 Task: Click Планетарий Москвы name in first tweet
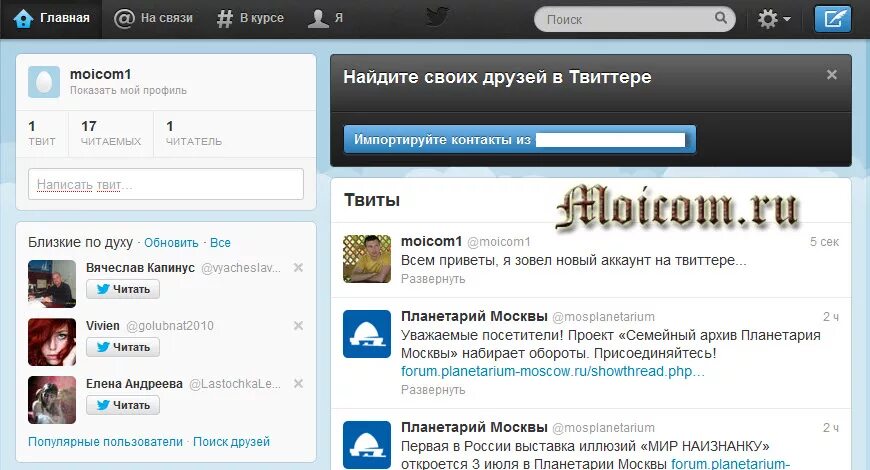tap(474, 316)
